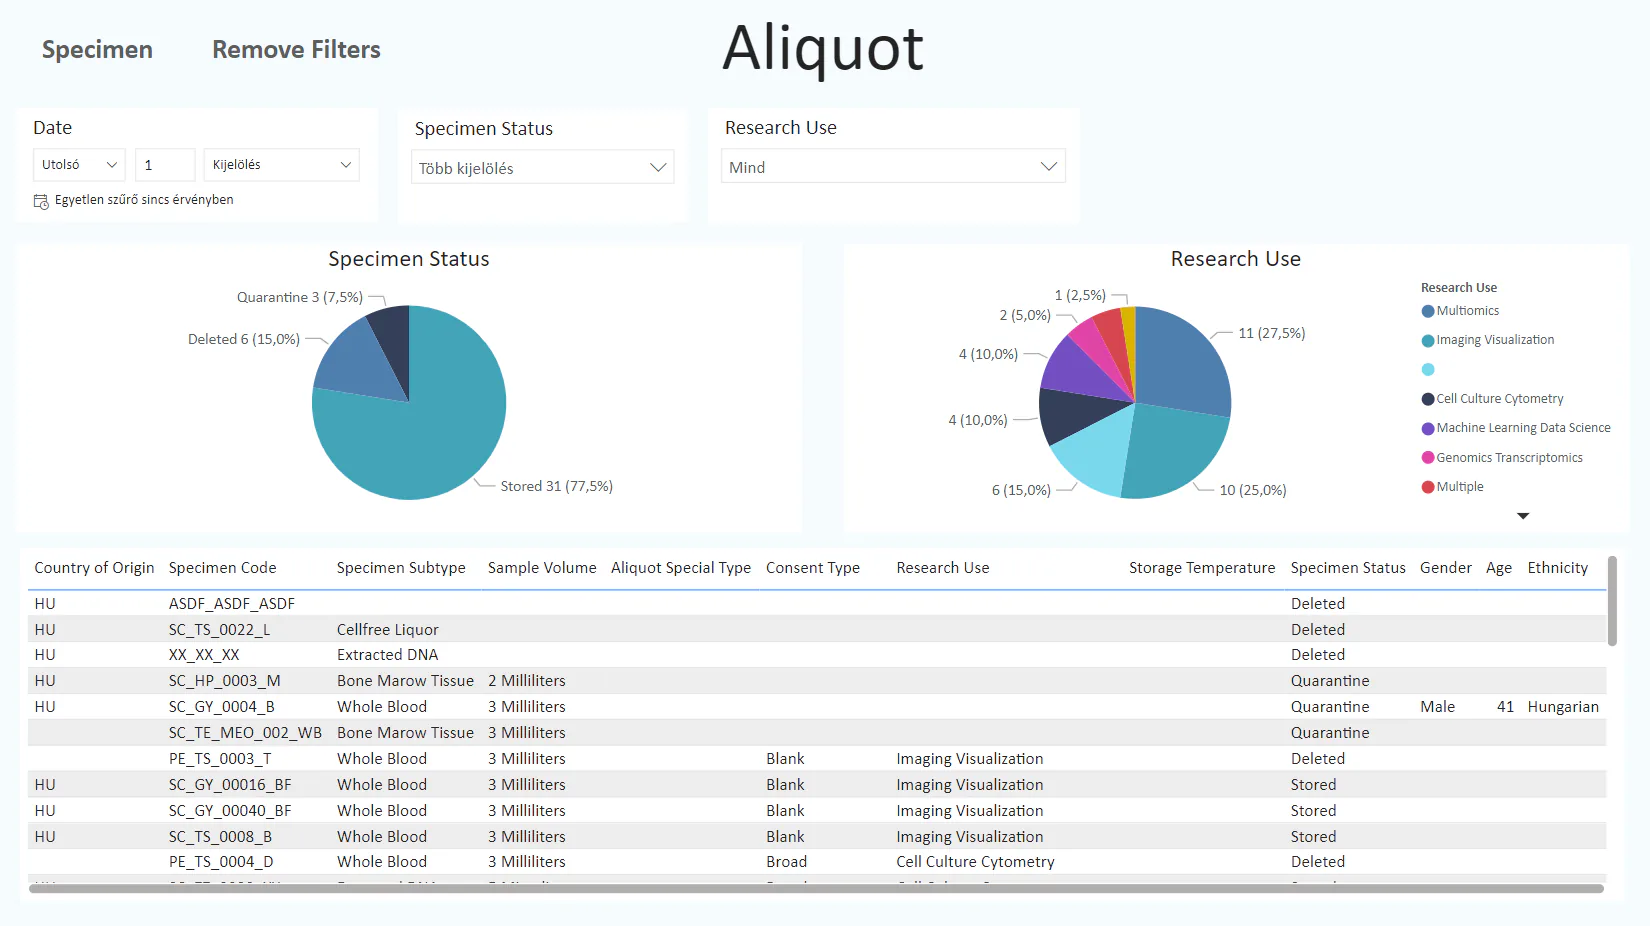Image resolution: width=1650 pixels, height=926 pixels.
Task: Click the Cell Culture Cytometry legend entry
Action: (1492, 399)
